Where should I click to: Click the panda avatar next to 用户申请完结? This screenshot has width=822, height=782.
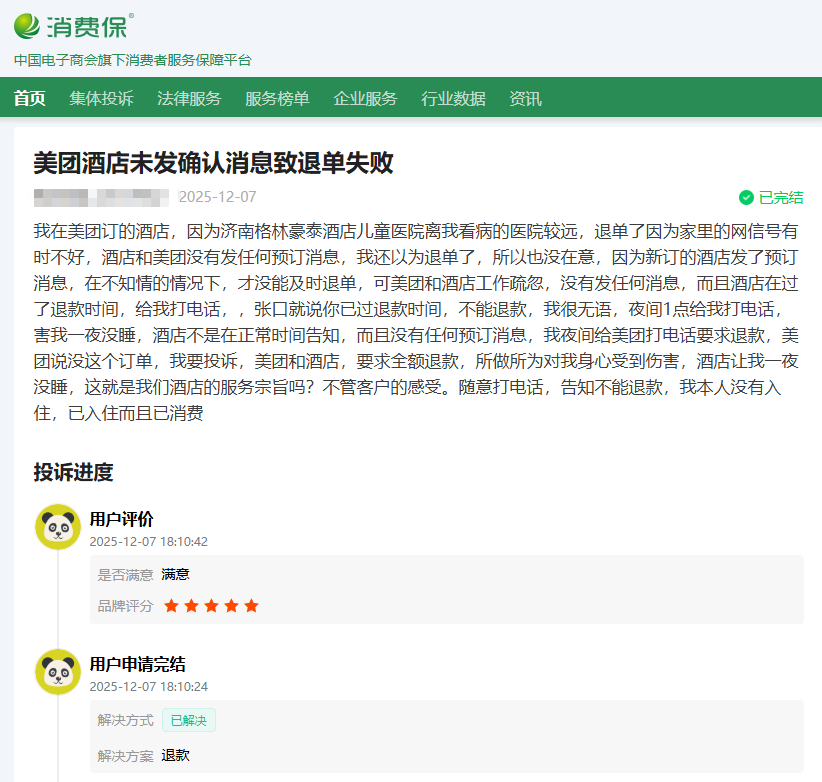click(58, 672)
